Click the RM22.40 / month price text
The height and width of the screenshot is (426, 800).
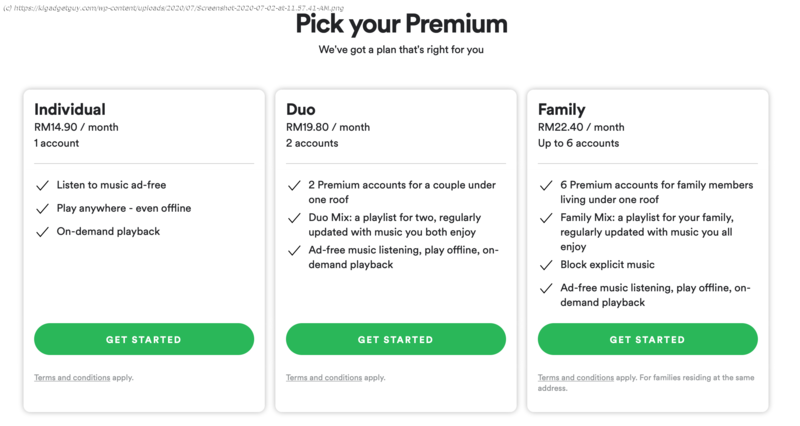pos(581,127)
